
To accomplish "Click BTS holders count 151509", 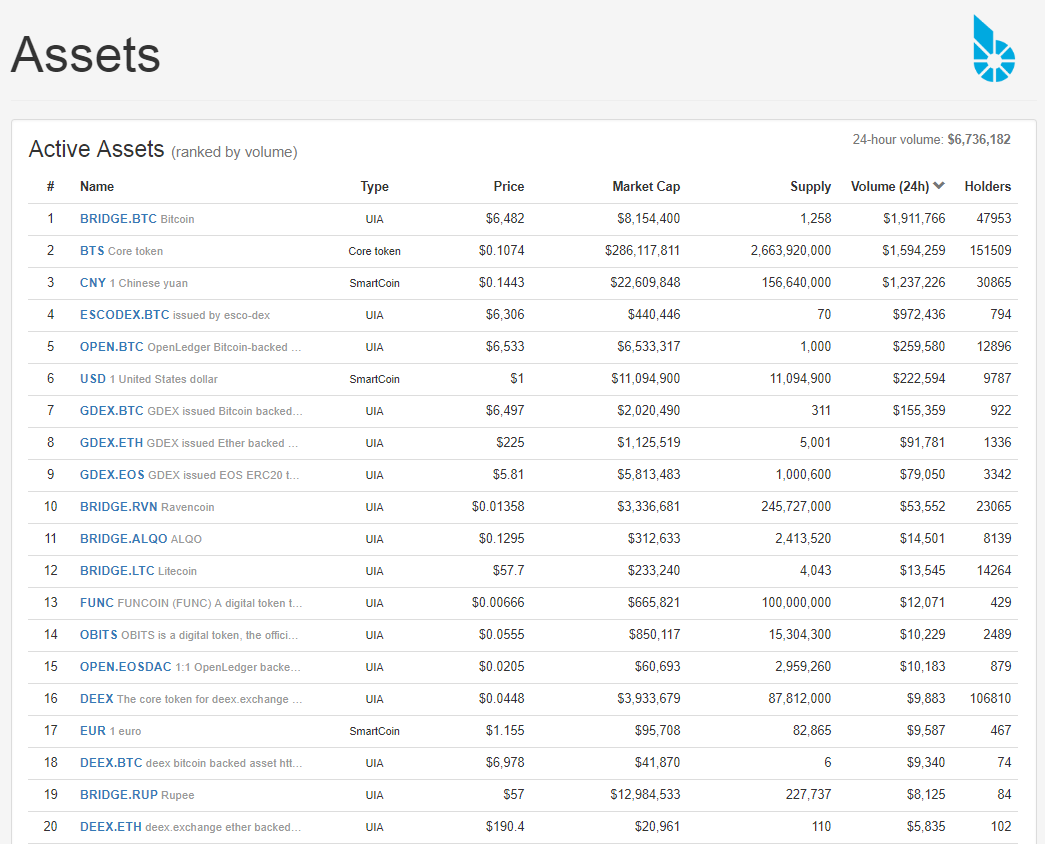I will click(990, 251).
